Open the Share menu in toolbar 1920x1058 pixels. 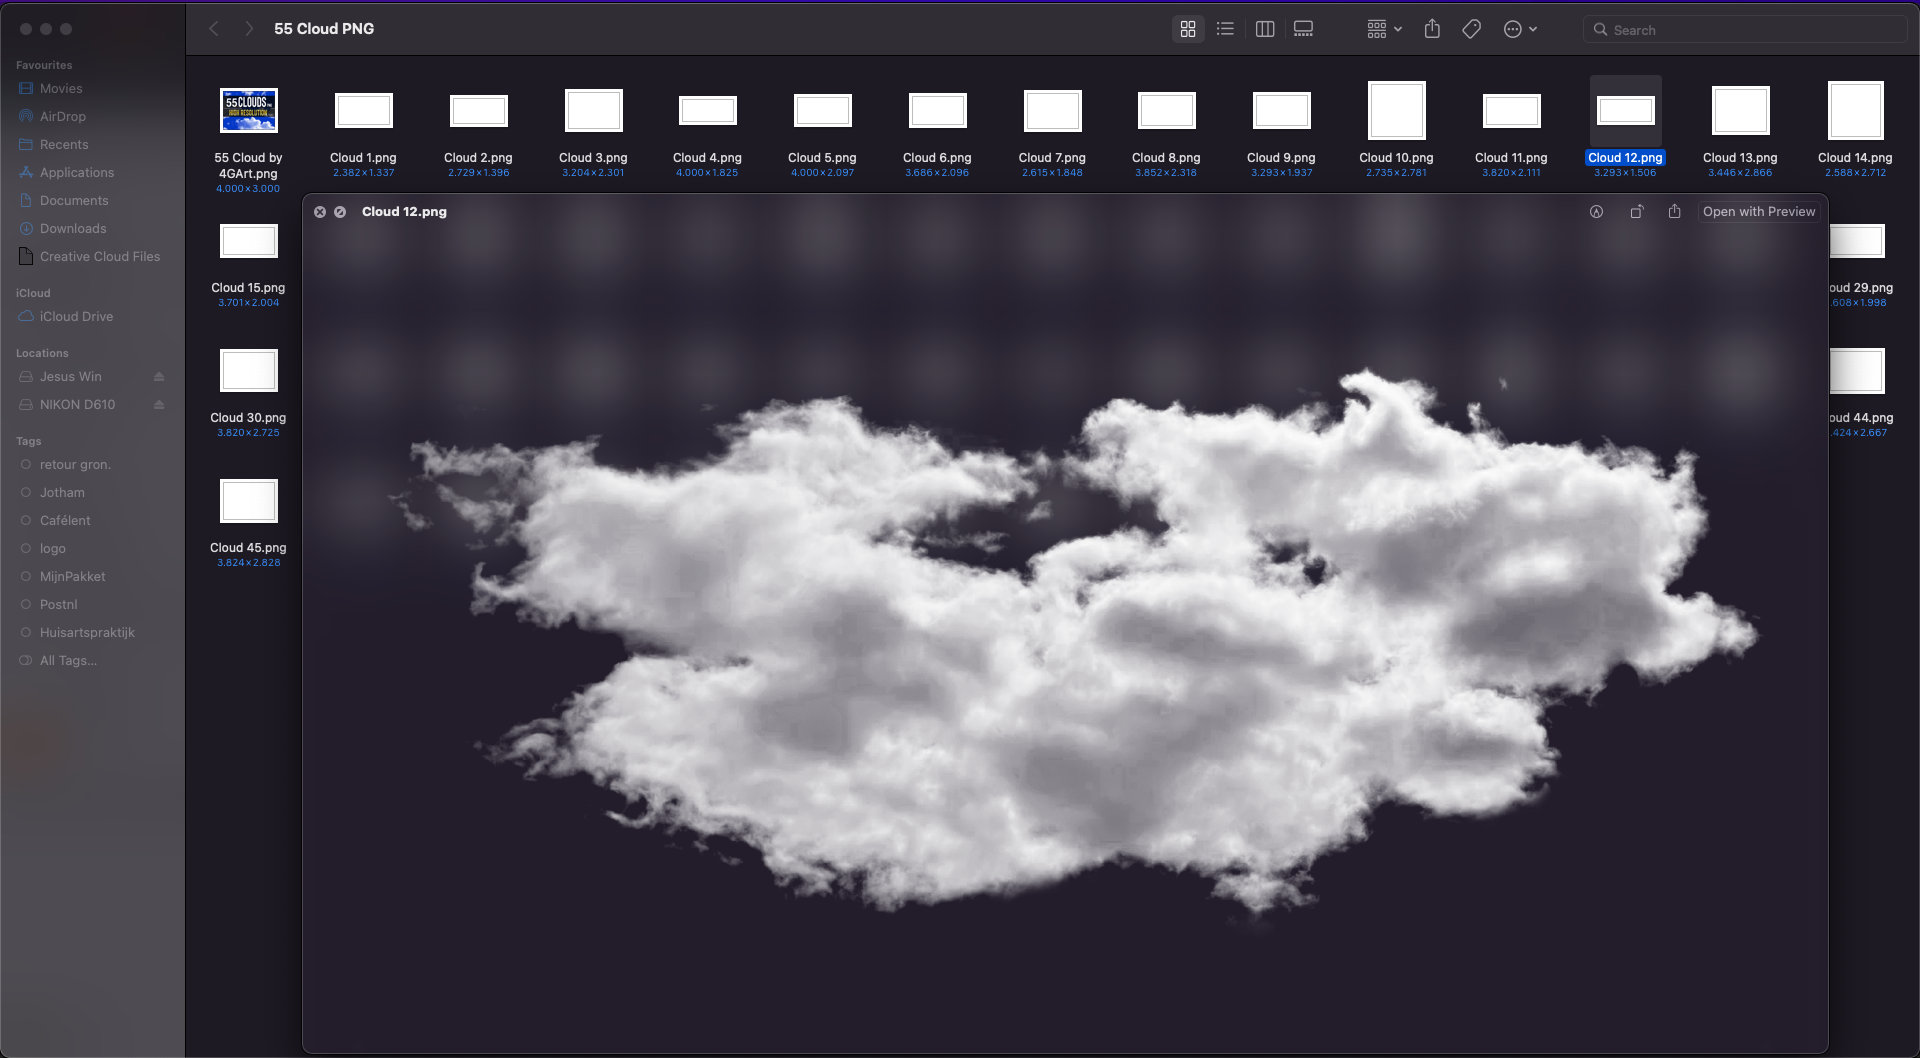click(1432, 28)
